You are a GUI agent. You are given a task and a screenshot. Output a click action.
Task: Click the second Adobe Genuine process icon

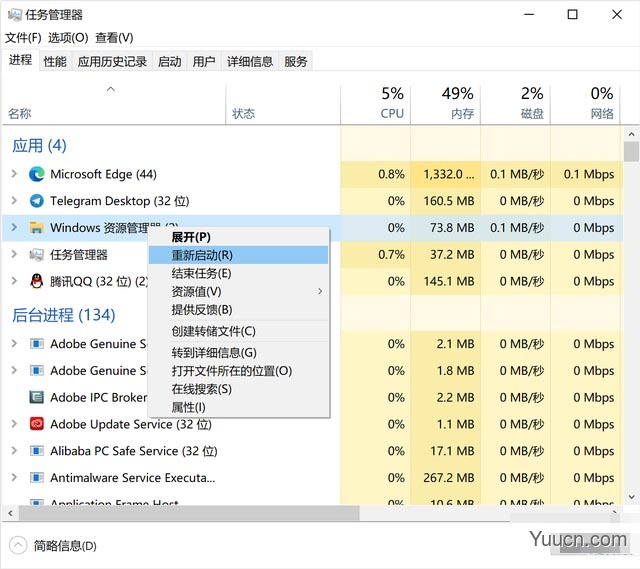(x=36, y=371)
